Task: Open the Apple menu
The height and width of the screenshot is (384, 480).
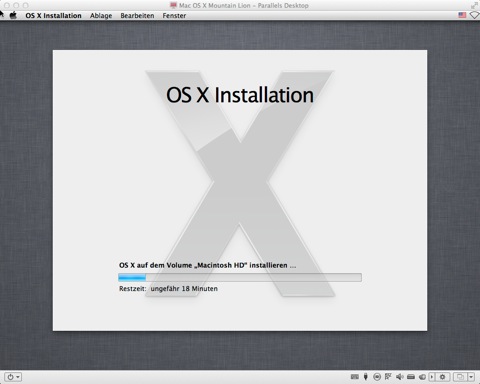Action: 13,15
